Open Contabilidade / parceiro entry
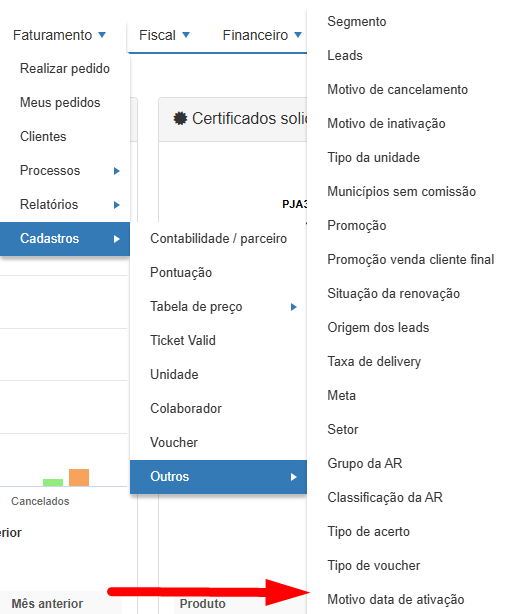 (219, 238)
